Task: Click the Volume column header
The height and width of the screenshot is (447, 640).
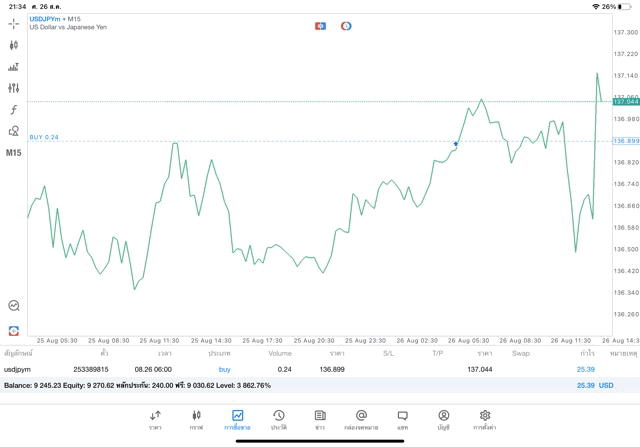Action: pyautogui.click(x=280, y=354)
